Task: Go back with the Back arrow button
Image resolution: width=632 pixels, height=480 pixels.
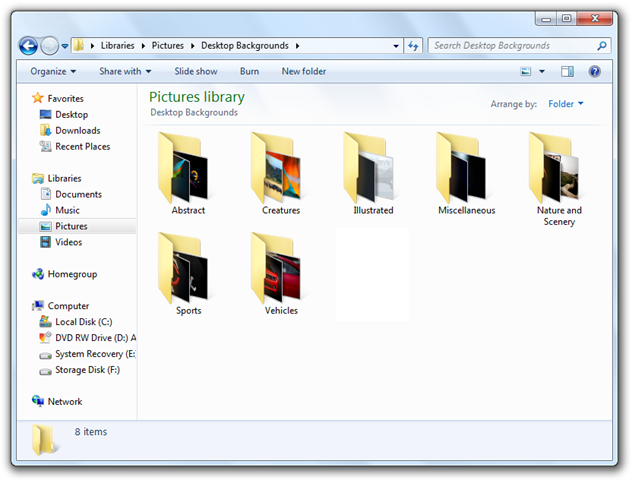Action: [x=28, y=46]
